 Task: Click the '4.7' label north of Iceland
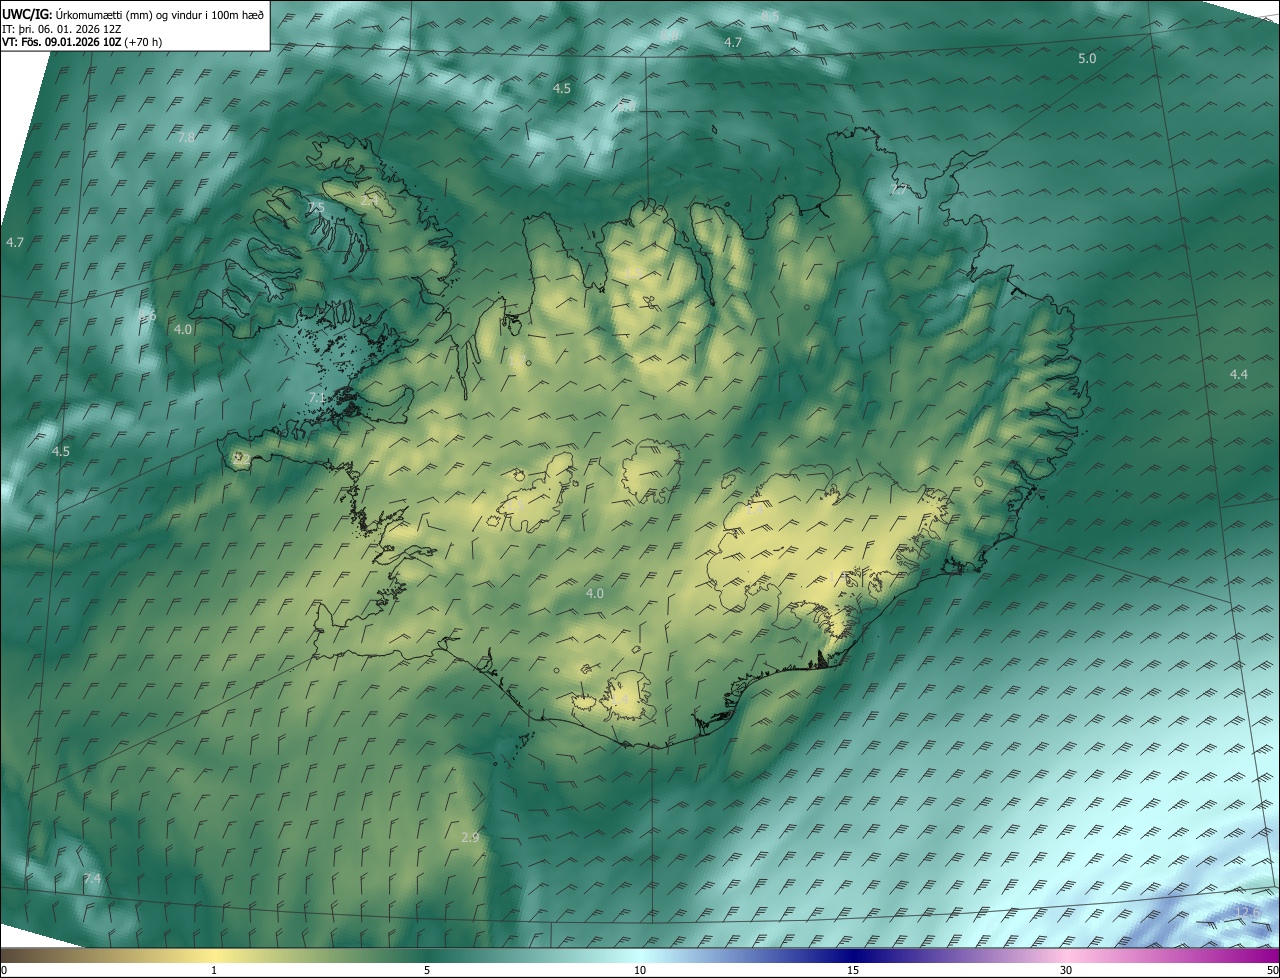tap(733, 43)
